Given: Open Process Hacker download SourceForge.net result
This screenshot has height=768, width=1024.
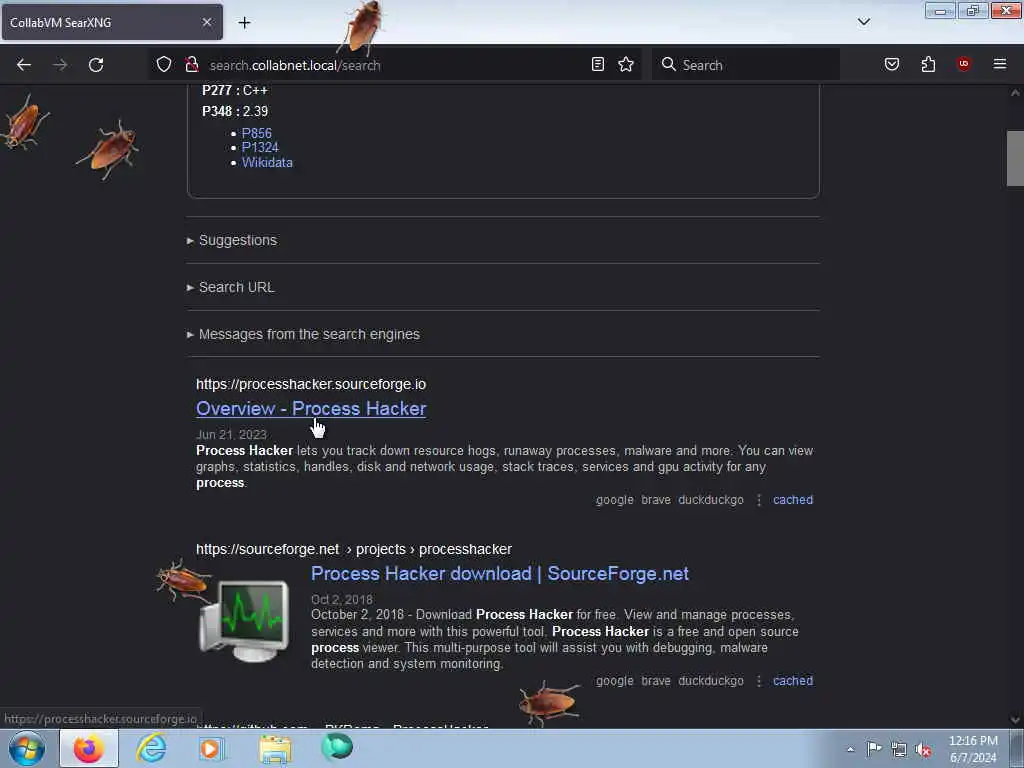Looking at the screenshot, I should click(500, 573).
